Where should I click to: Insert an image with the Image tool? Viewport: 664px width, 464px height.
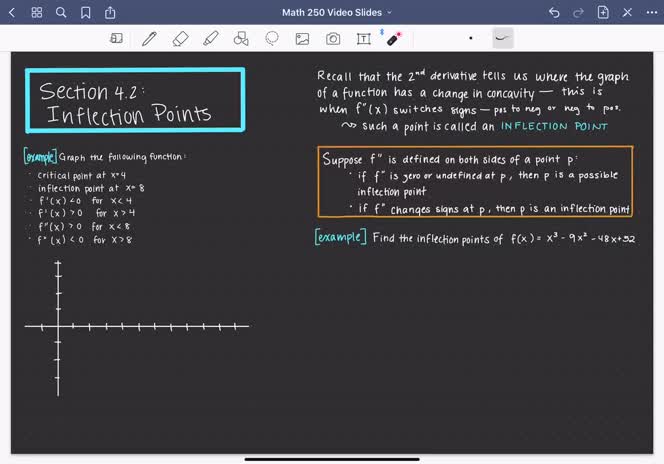coord(302,39)
